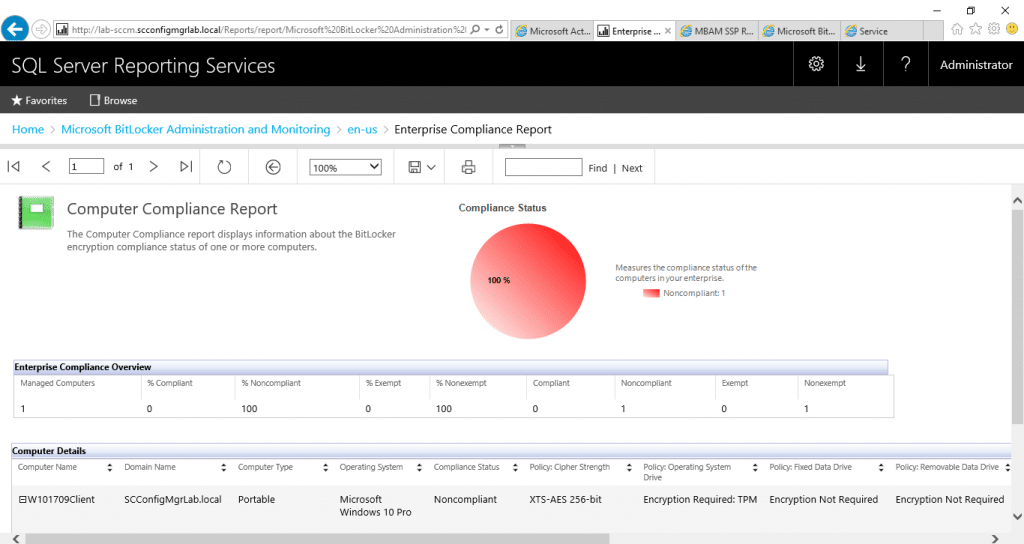
Task: Expand the W101709Client row
Action: pos(22,500)
